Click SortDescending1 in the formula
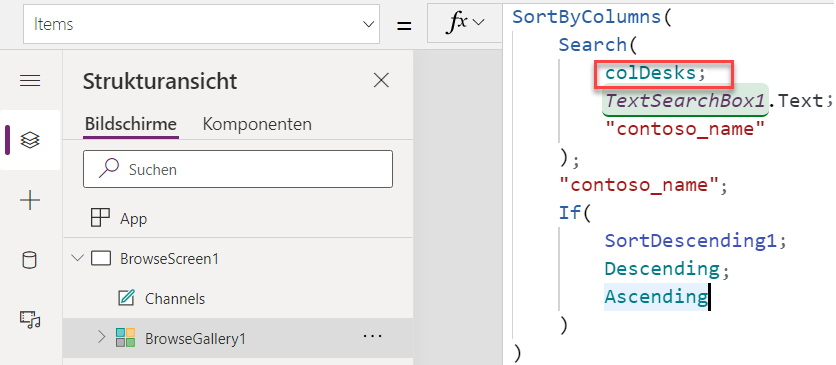 (690, 241)
